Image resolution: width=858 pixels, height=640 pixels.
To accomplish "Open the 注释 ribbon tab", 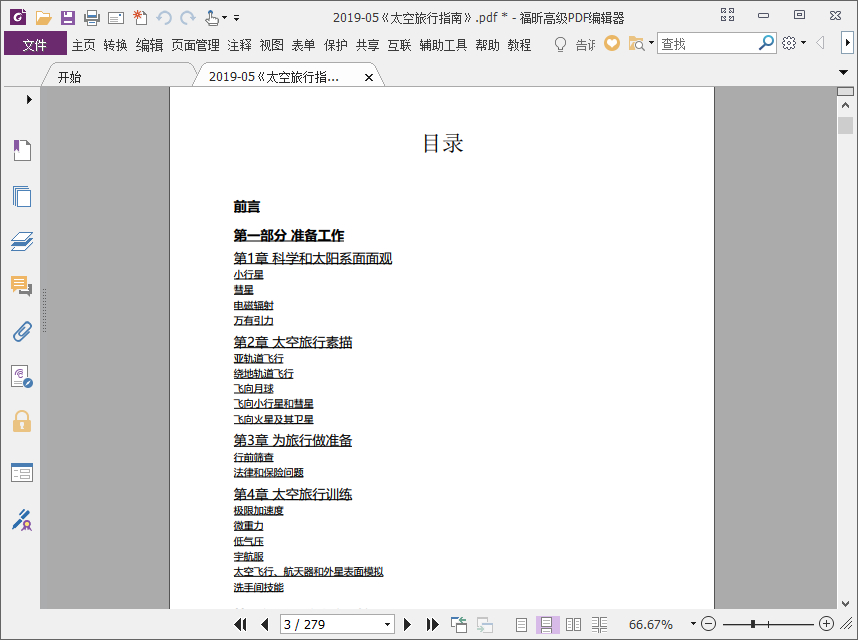I will tap(239, 45).
